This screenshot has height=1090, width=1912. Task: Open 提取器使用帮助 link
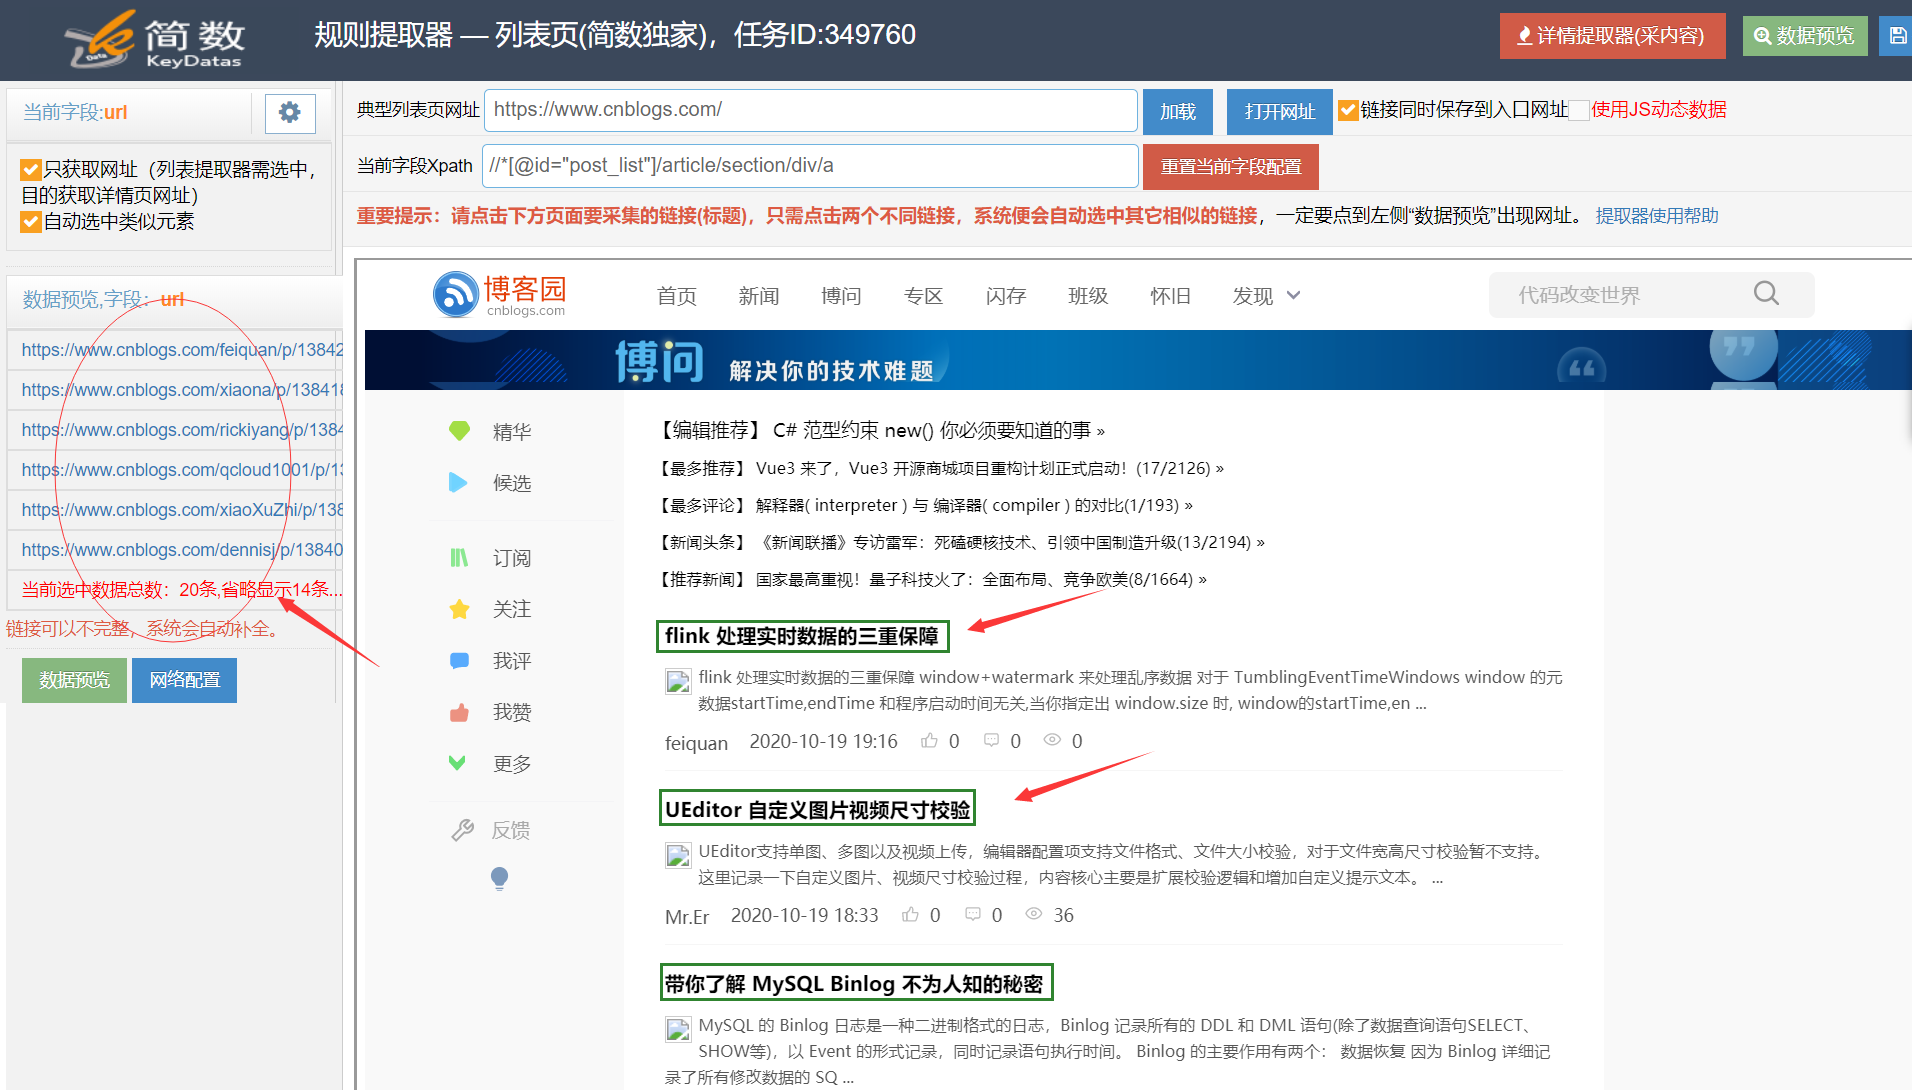point(1657,216)
